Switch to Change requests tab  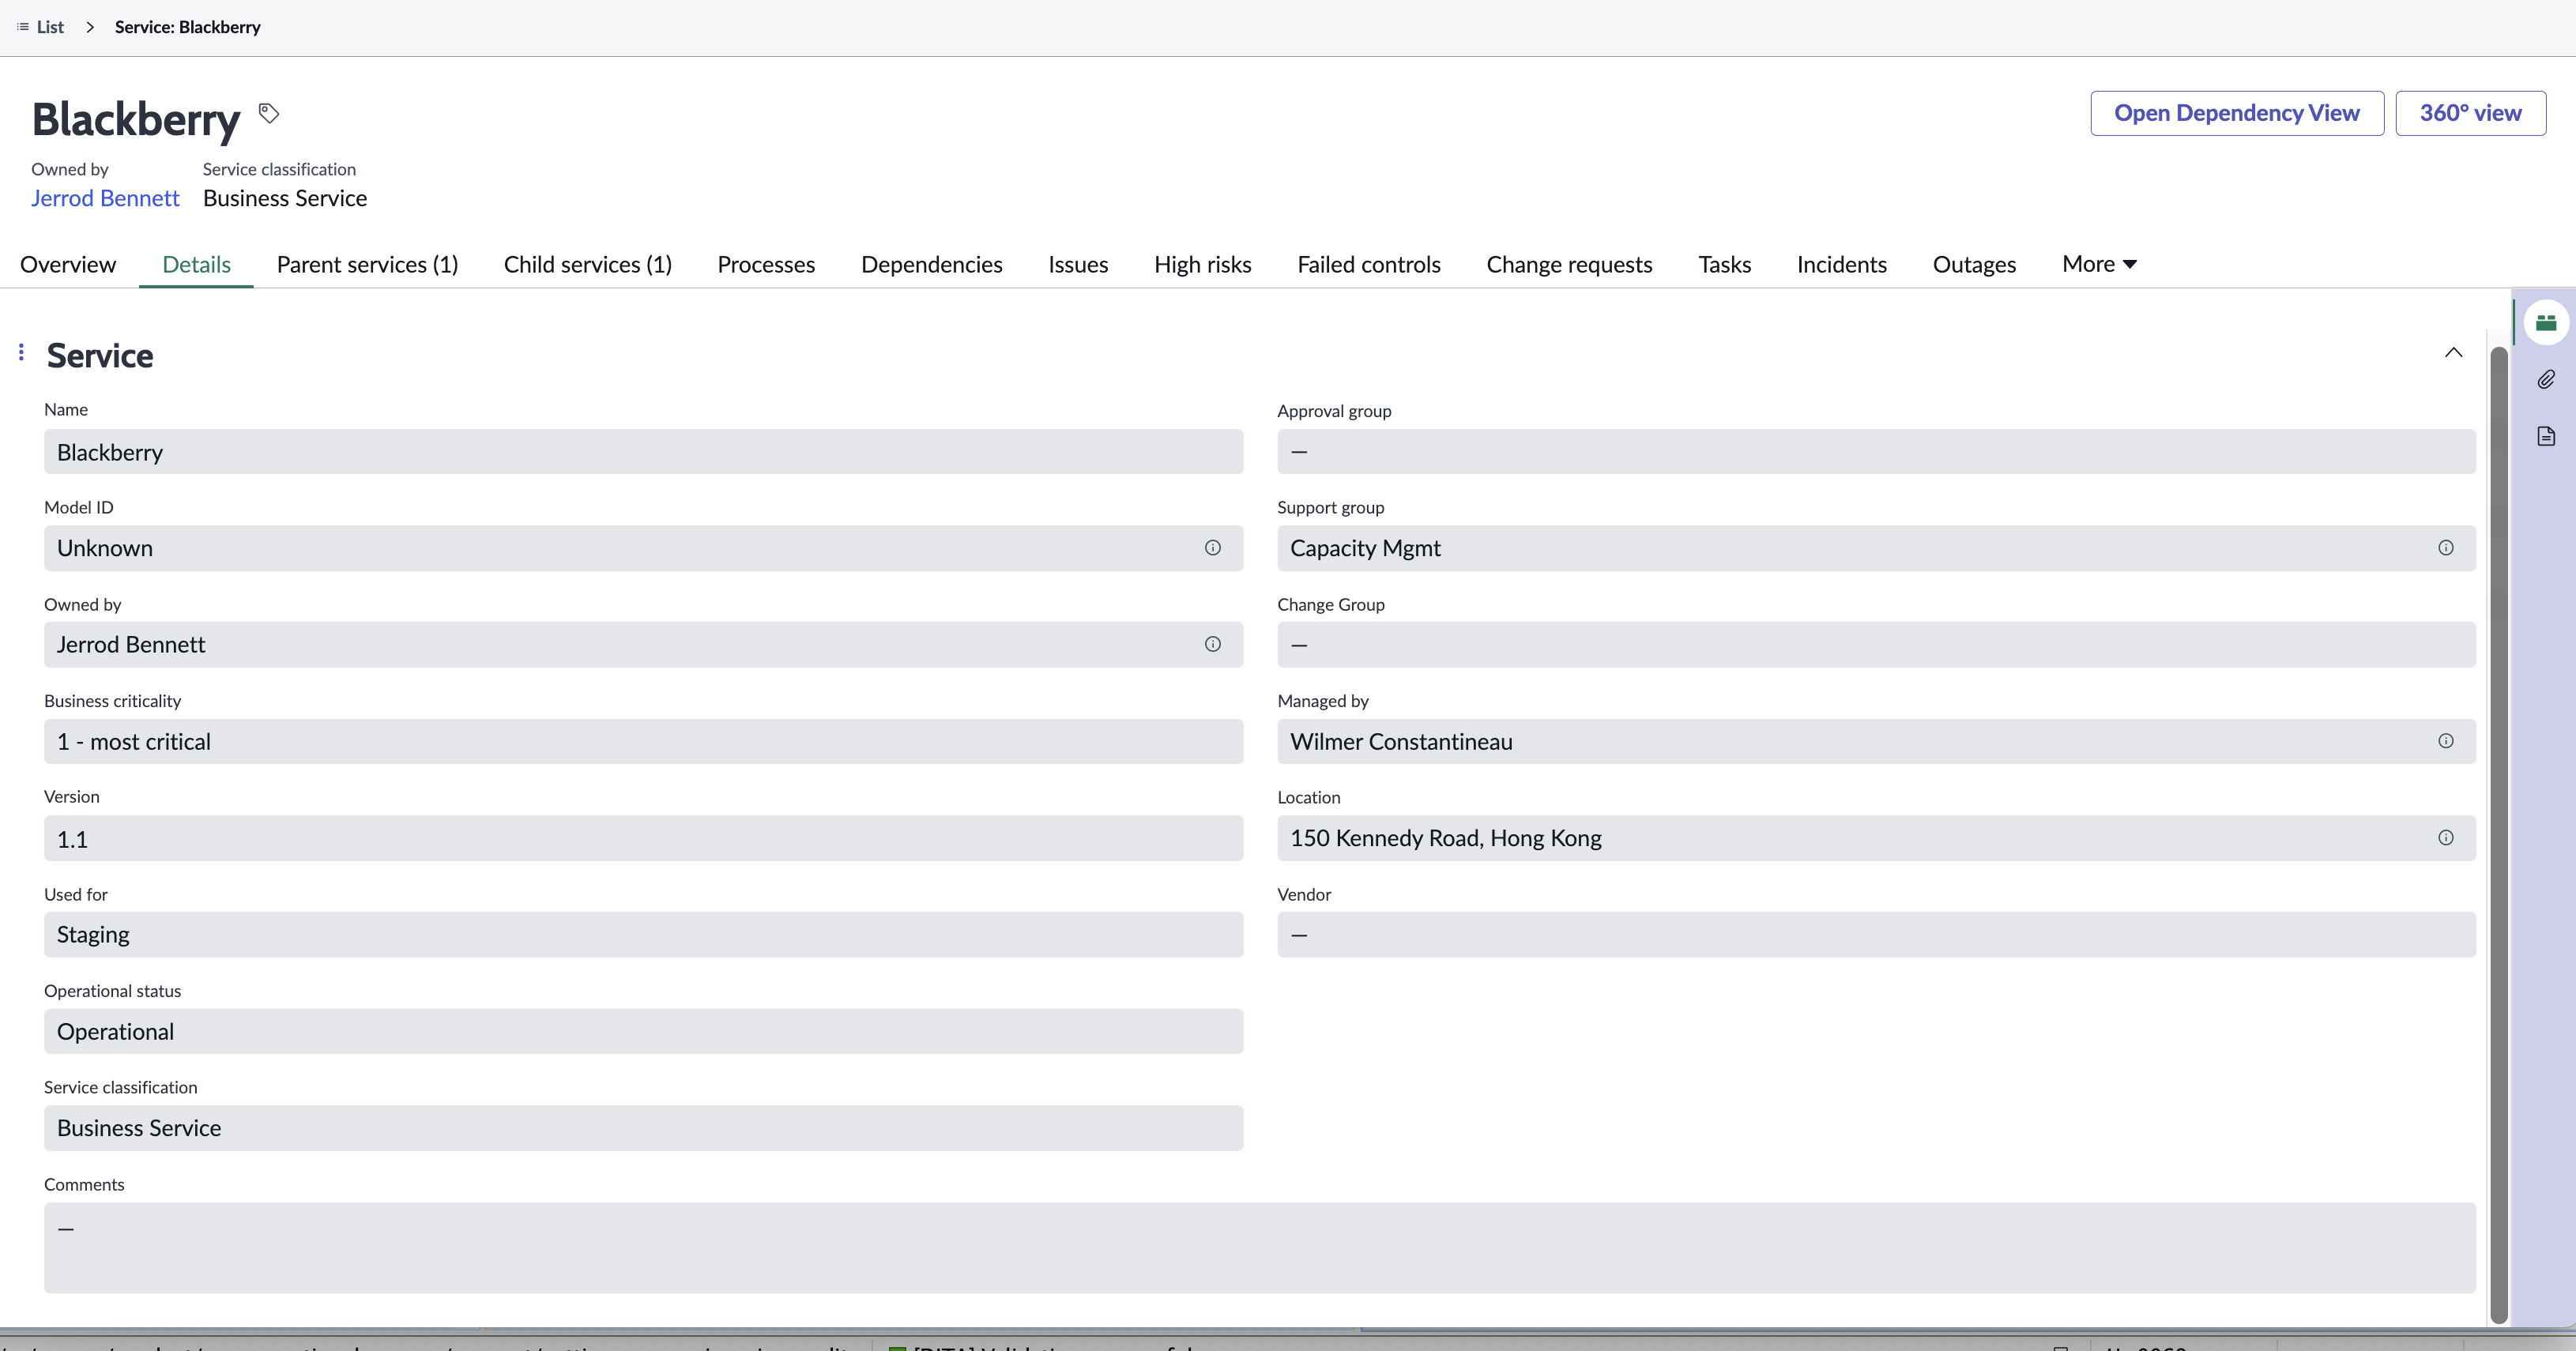pos(1569,264)
